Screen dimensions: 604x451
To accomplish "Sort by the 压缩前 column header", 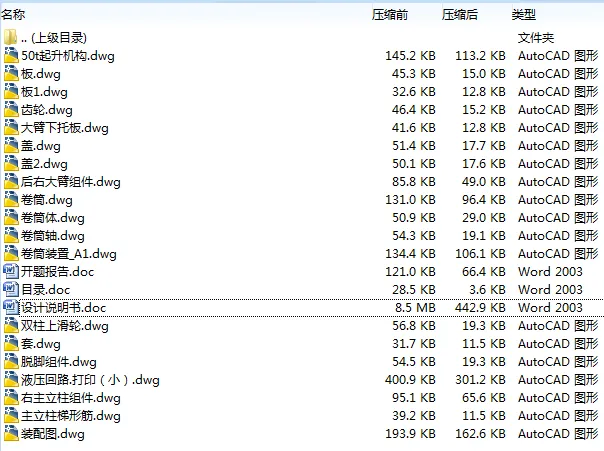I will pyautogui.click(x=389, y=15).
